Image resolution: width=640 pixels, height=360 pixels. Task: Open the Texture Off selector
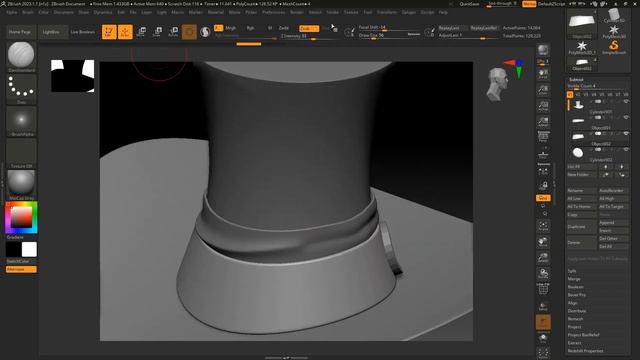point(21,153)
